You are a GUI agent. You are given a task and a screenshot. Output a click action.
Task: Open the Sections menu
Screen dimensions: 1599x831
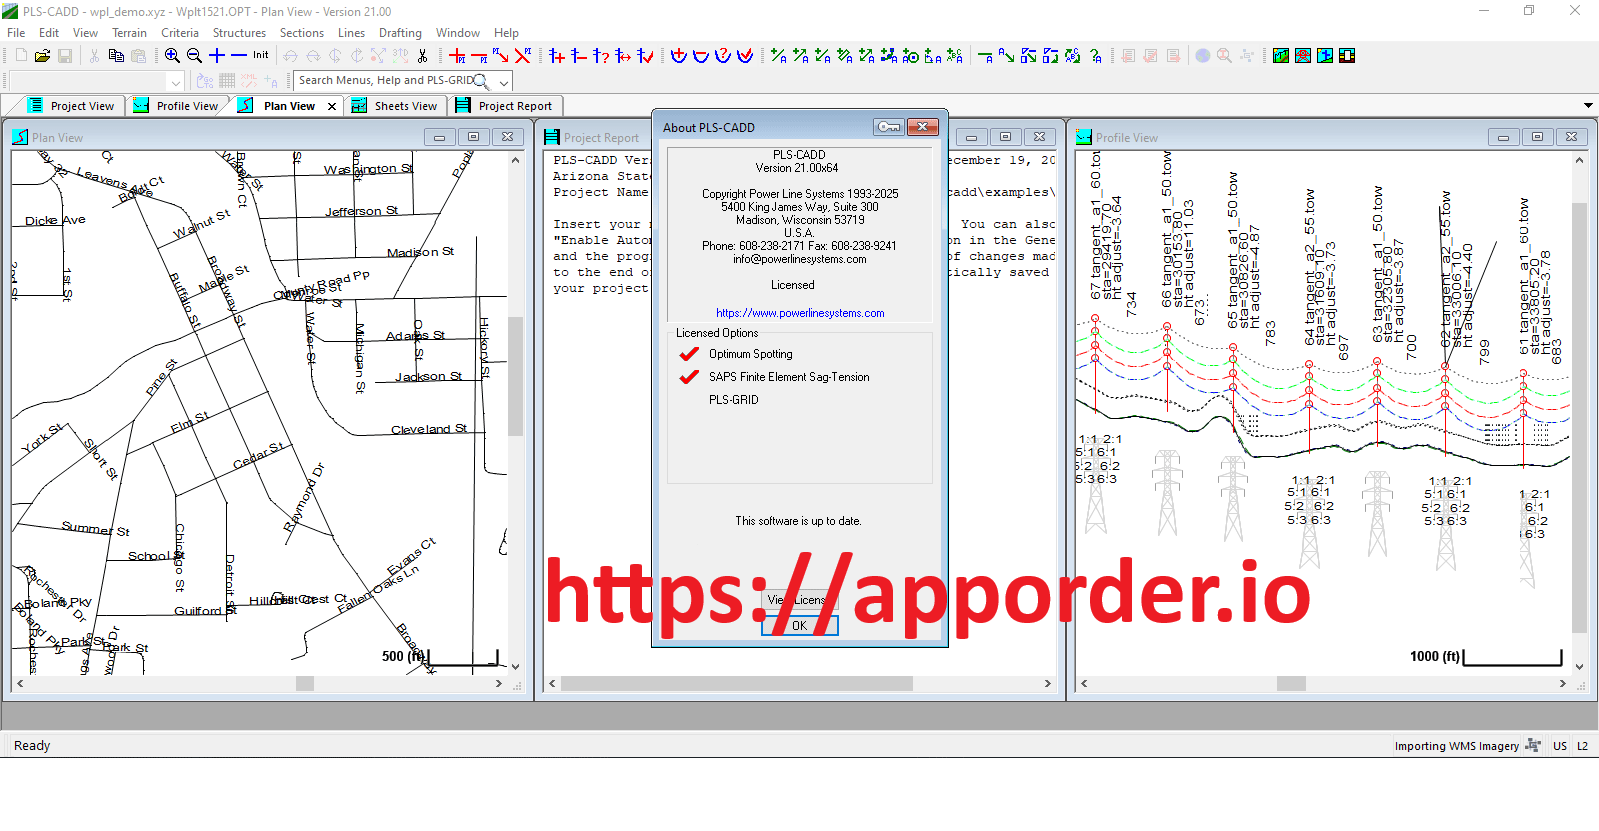point(302,33)
